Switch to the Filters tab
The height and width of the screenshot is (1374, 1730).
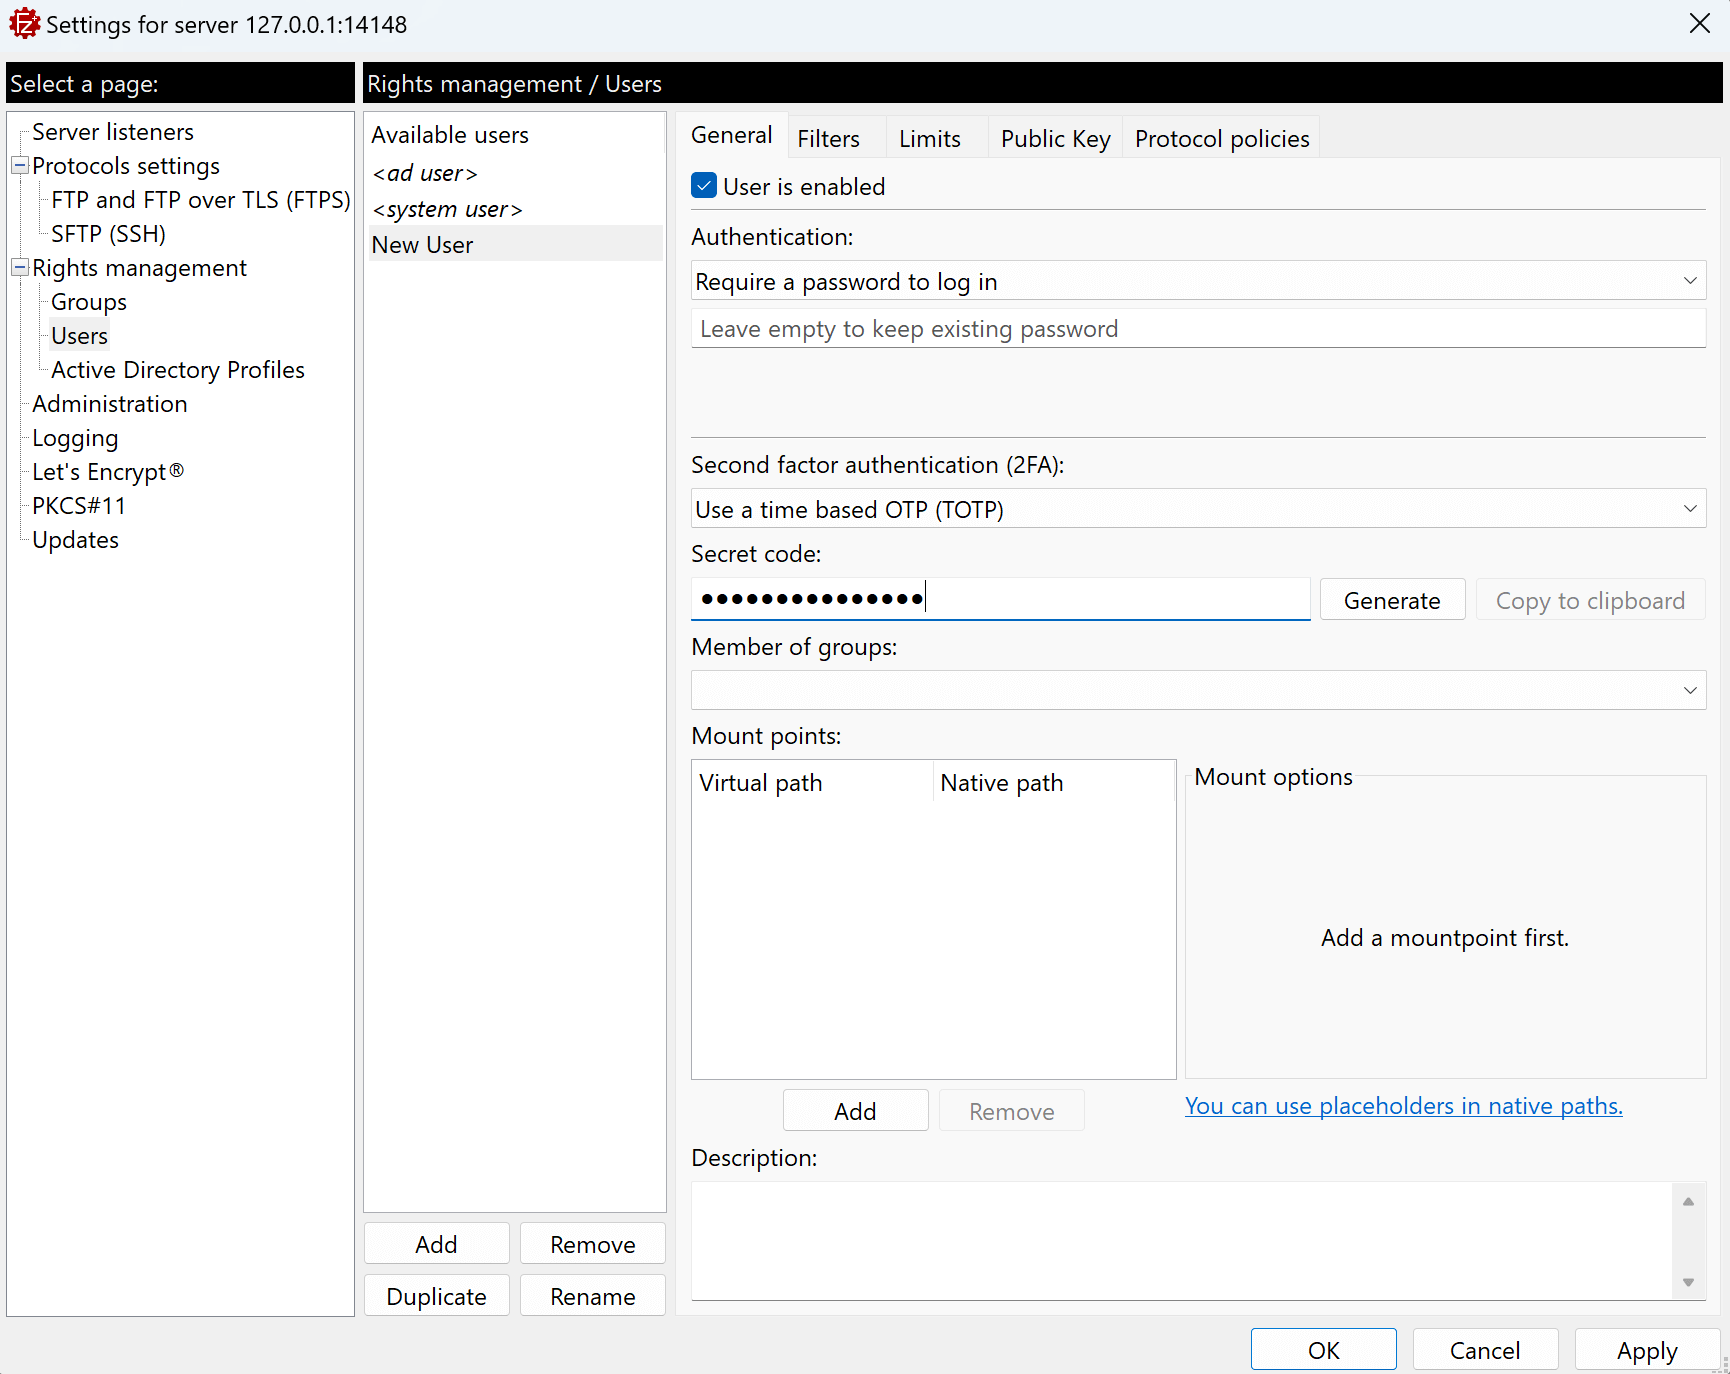coord(828,139)
